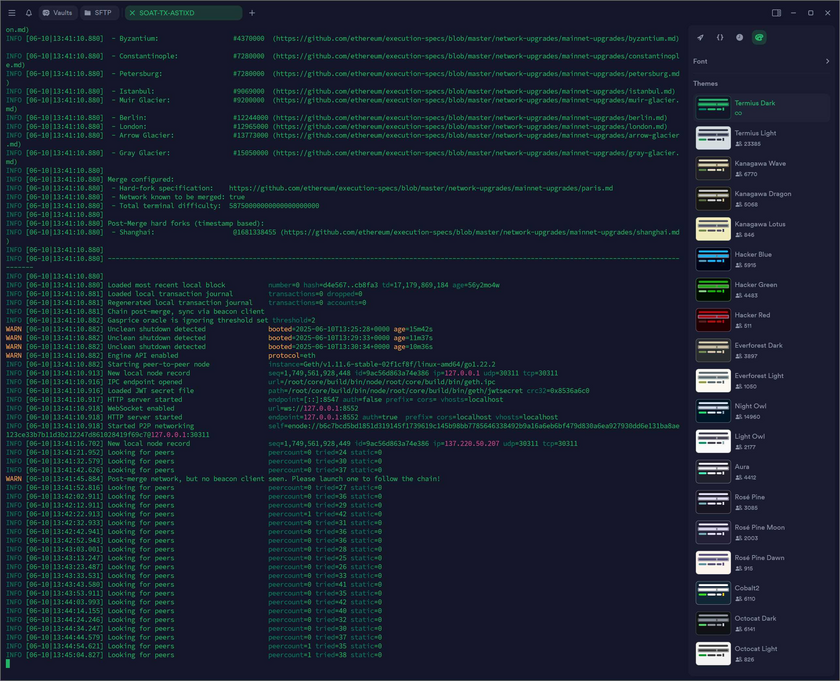
Task: Switch to the SFTP tab
Action: click(x=99, y=13)
